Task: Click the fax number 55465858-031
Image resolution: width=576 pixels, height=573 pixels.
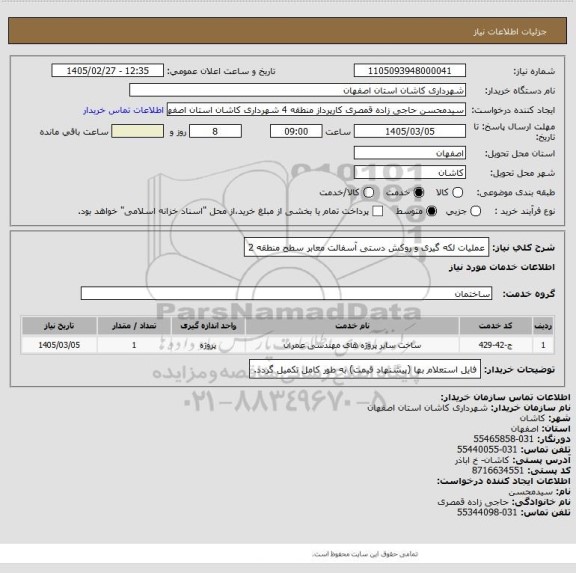Action: [503, 439]
